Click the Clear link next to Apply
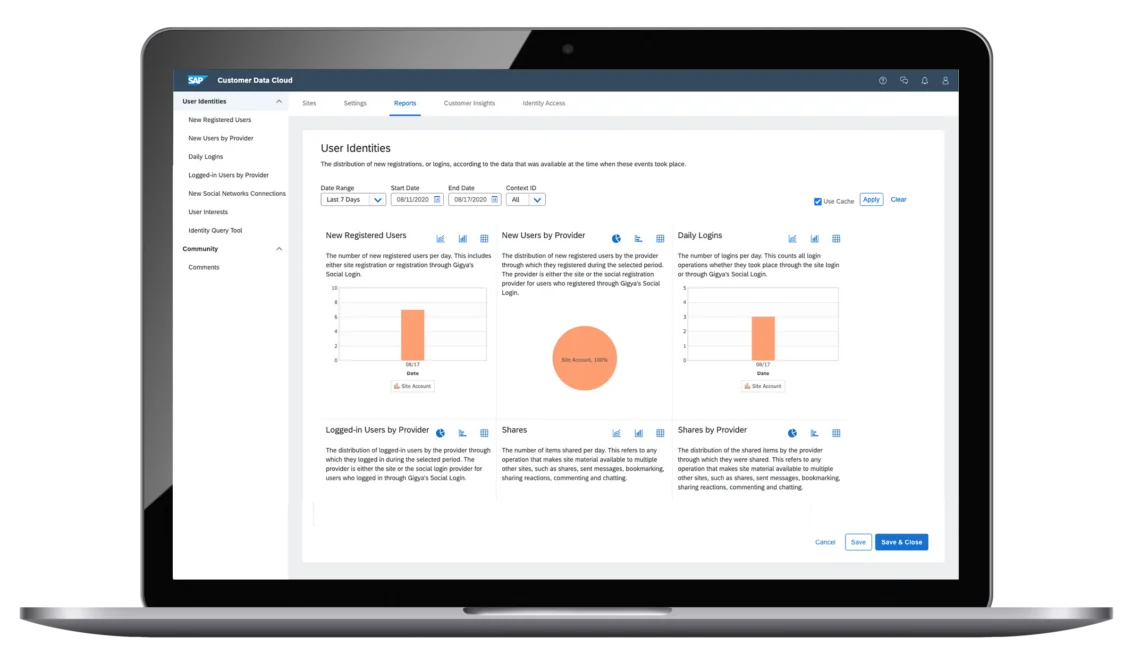Screen dimensions: 1148x662 897,200
